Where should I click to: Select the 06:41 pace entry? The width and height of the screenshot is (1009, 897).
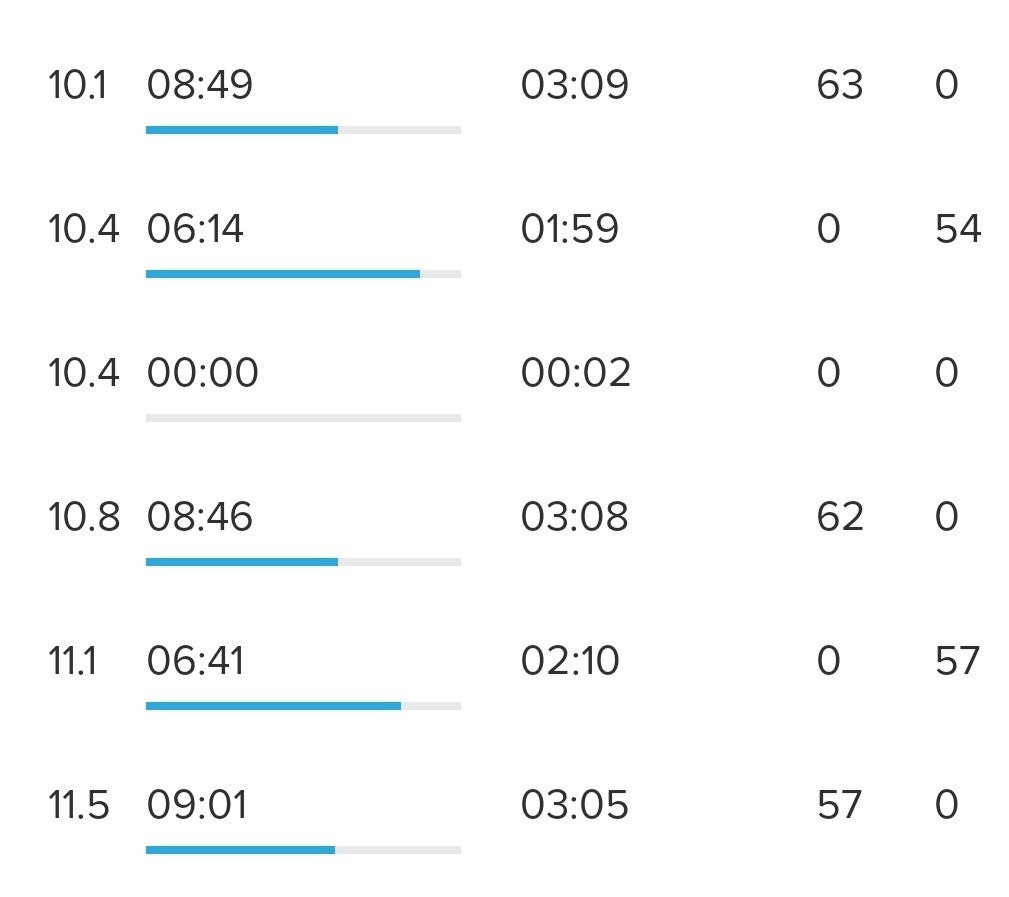[x=196, y=661]
